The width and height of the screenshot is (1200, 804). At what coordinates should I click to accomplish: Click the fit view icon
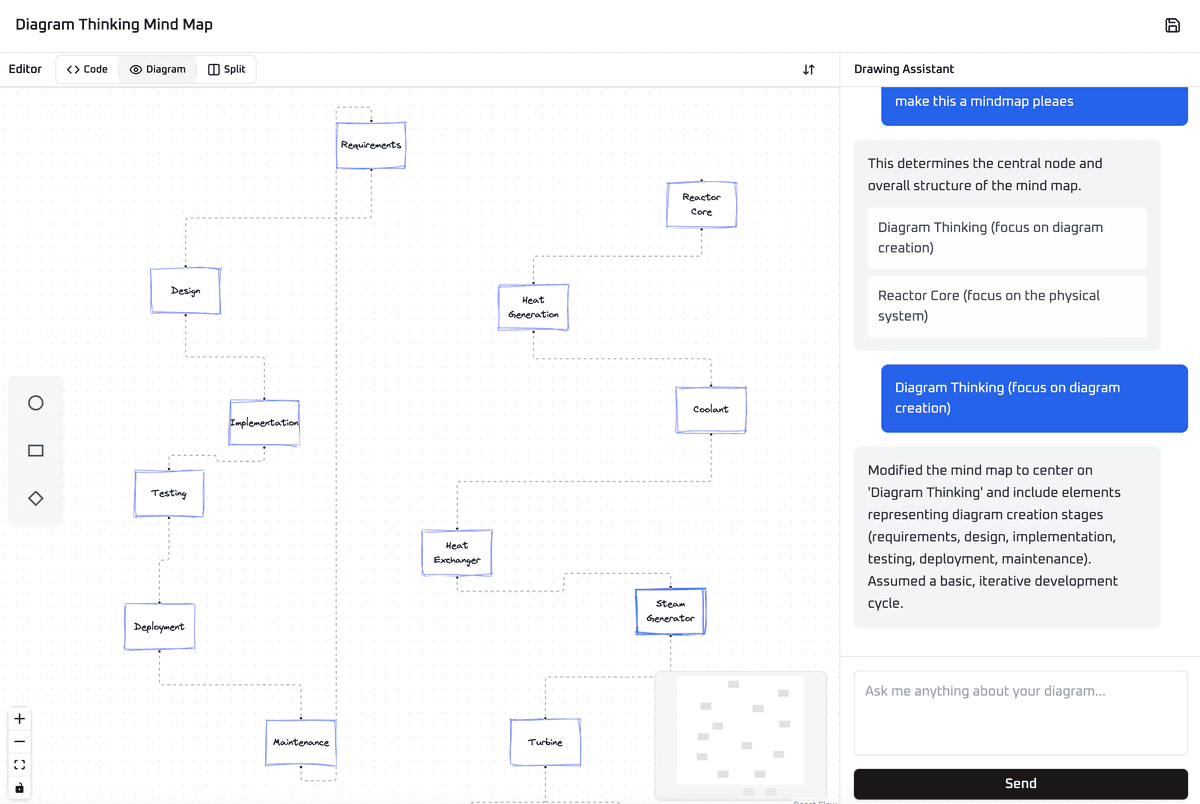(20, 765)
